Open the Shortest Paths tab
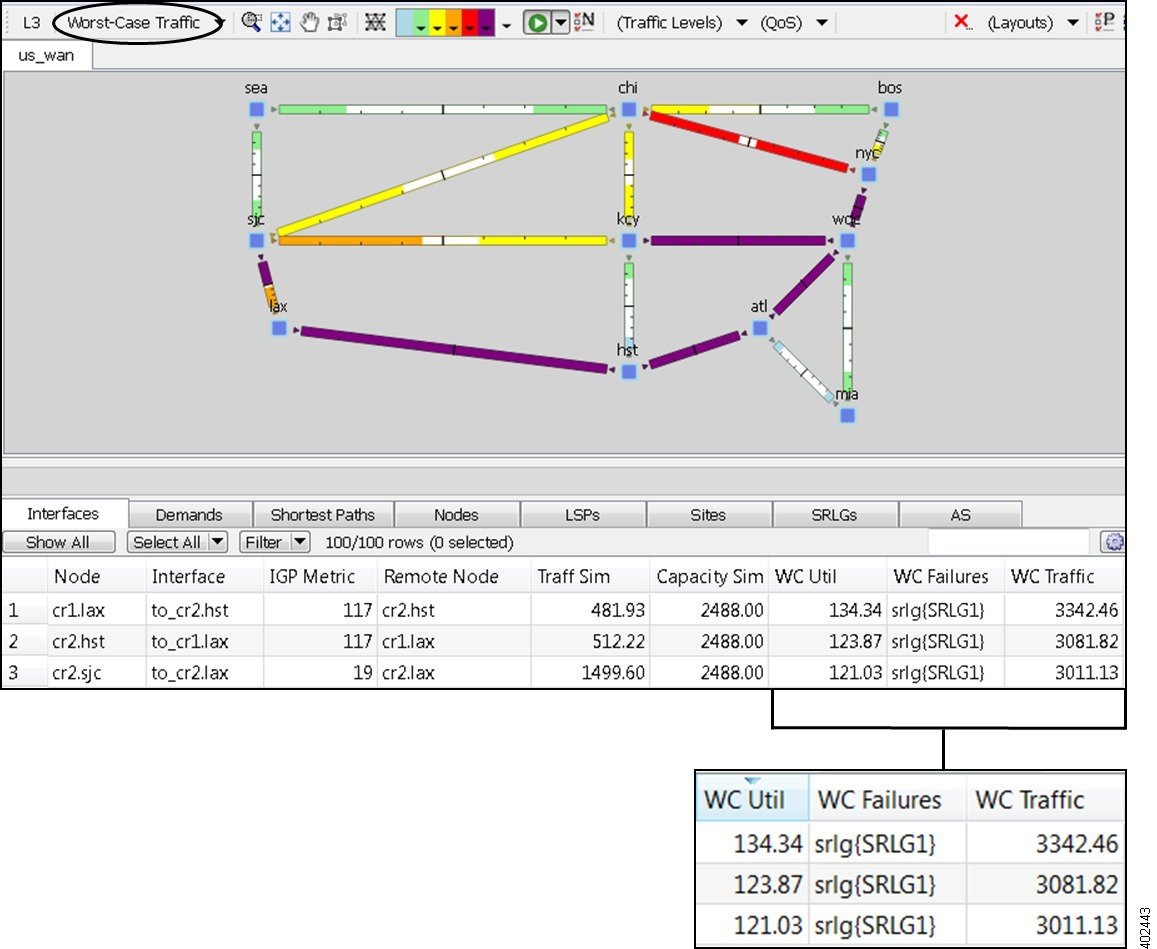The height and width of the screenshot is (949, 1157). pos(322,514)
